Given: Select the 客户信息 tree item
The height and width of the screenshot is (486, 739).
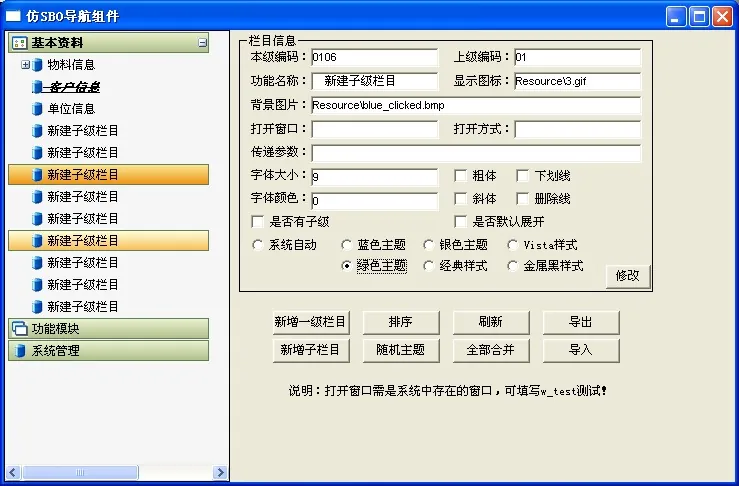Looking at the screenshot, I should 73,87.
